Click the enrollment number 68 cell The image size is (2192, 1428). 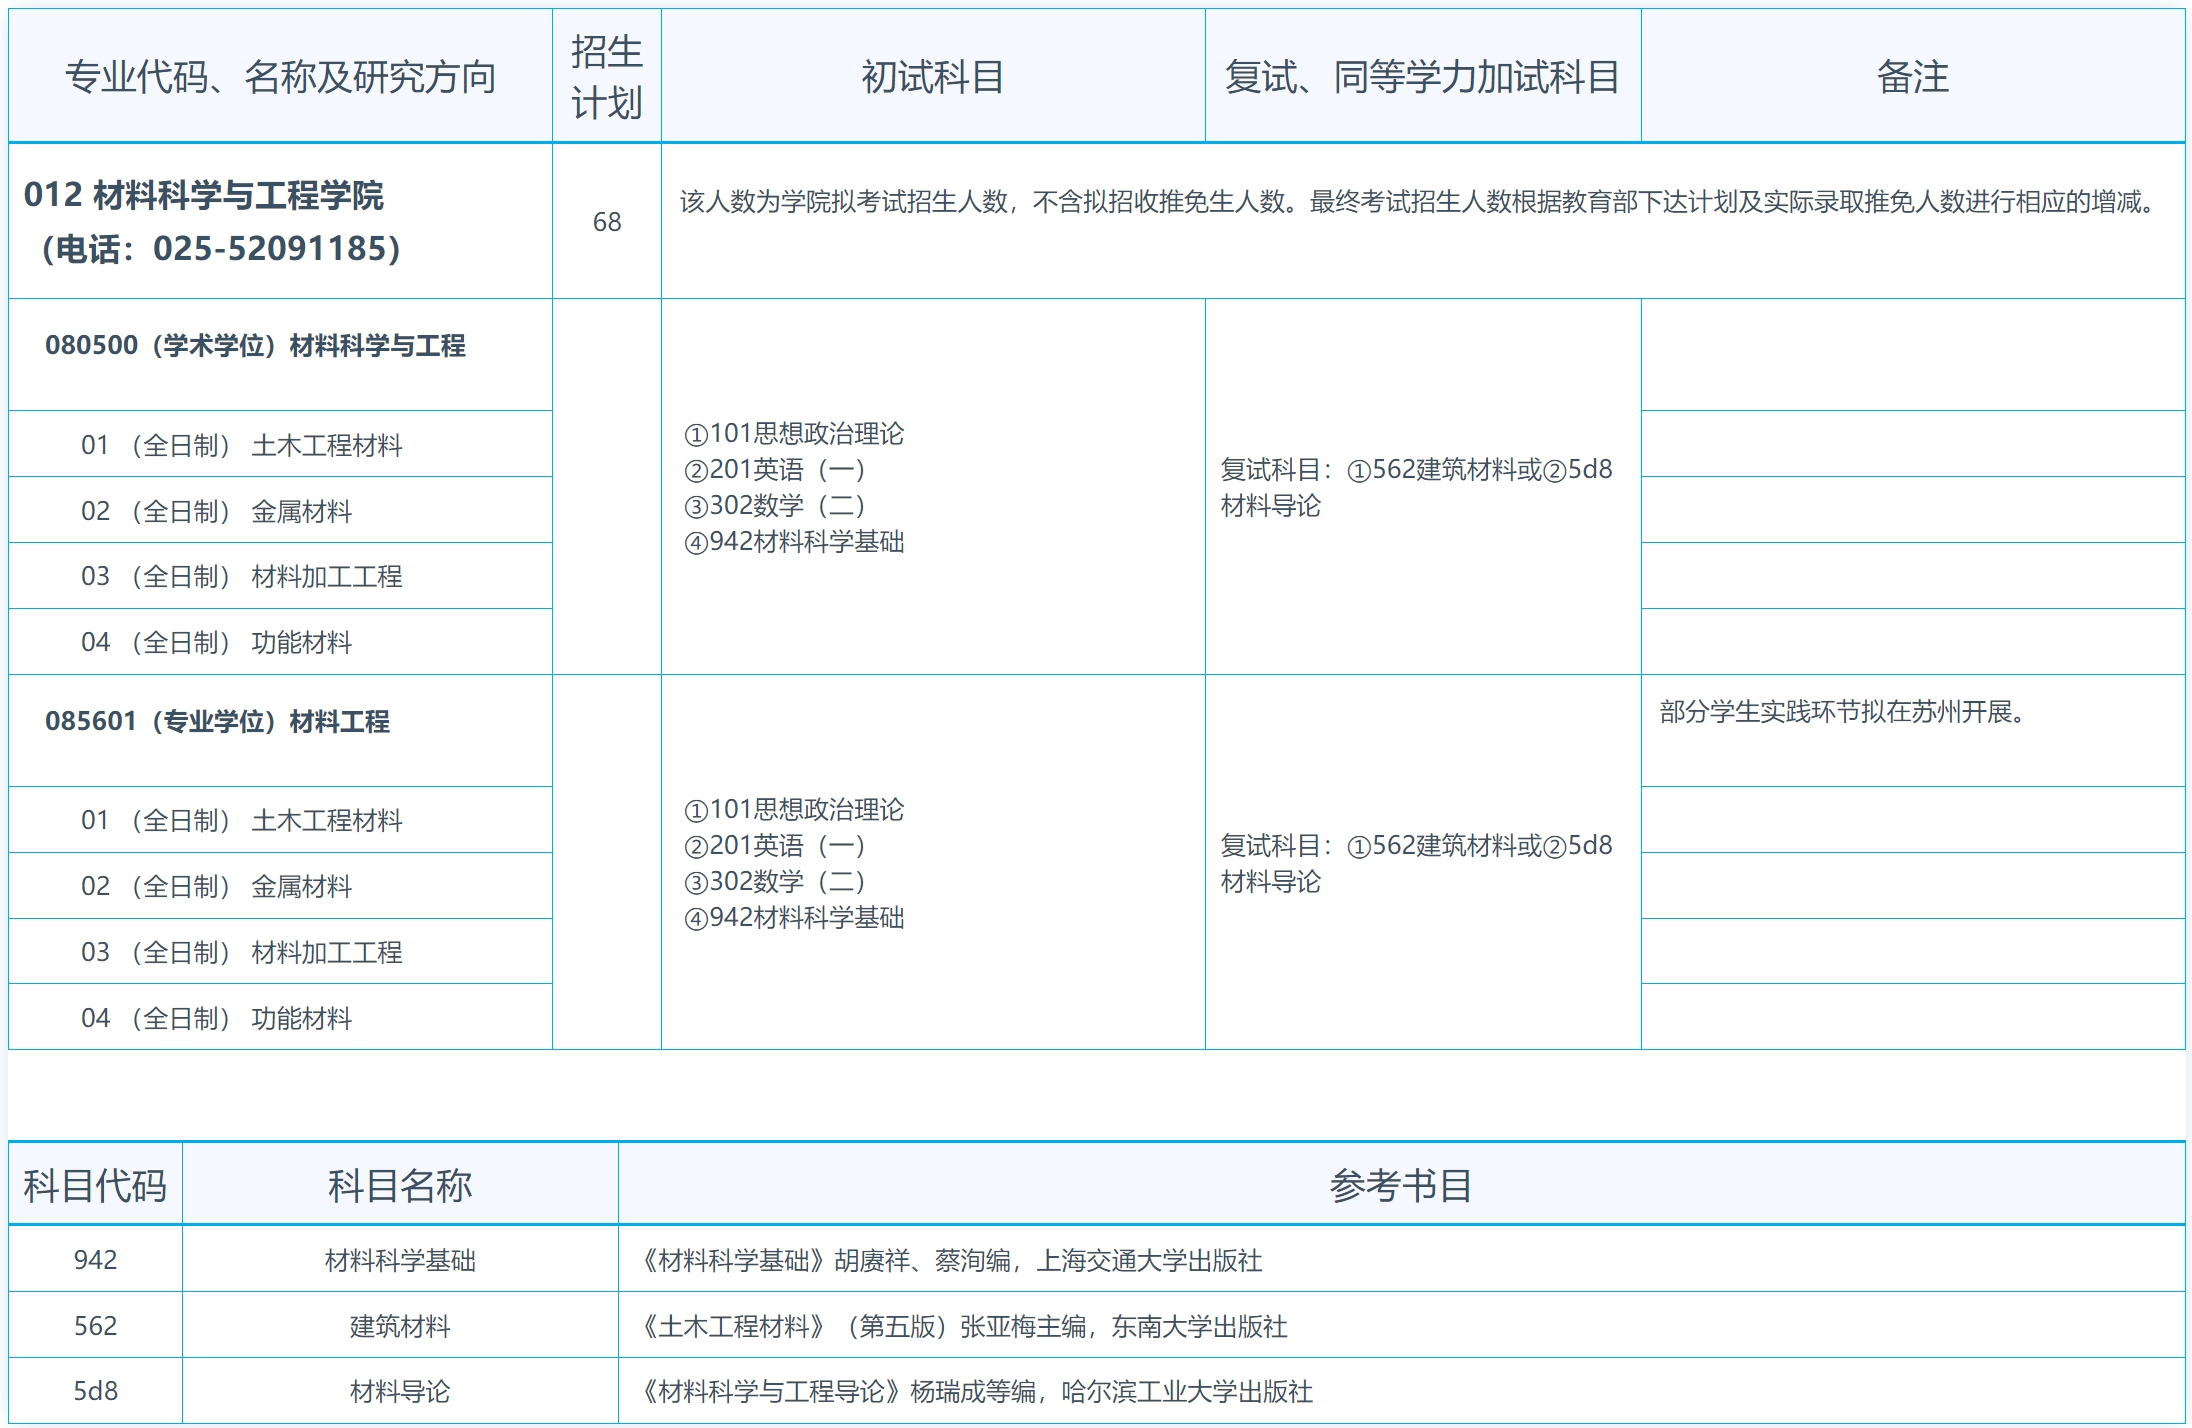(x=606, y=222)
